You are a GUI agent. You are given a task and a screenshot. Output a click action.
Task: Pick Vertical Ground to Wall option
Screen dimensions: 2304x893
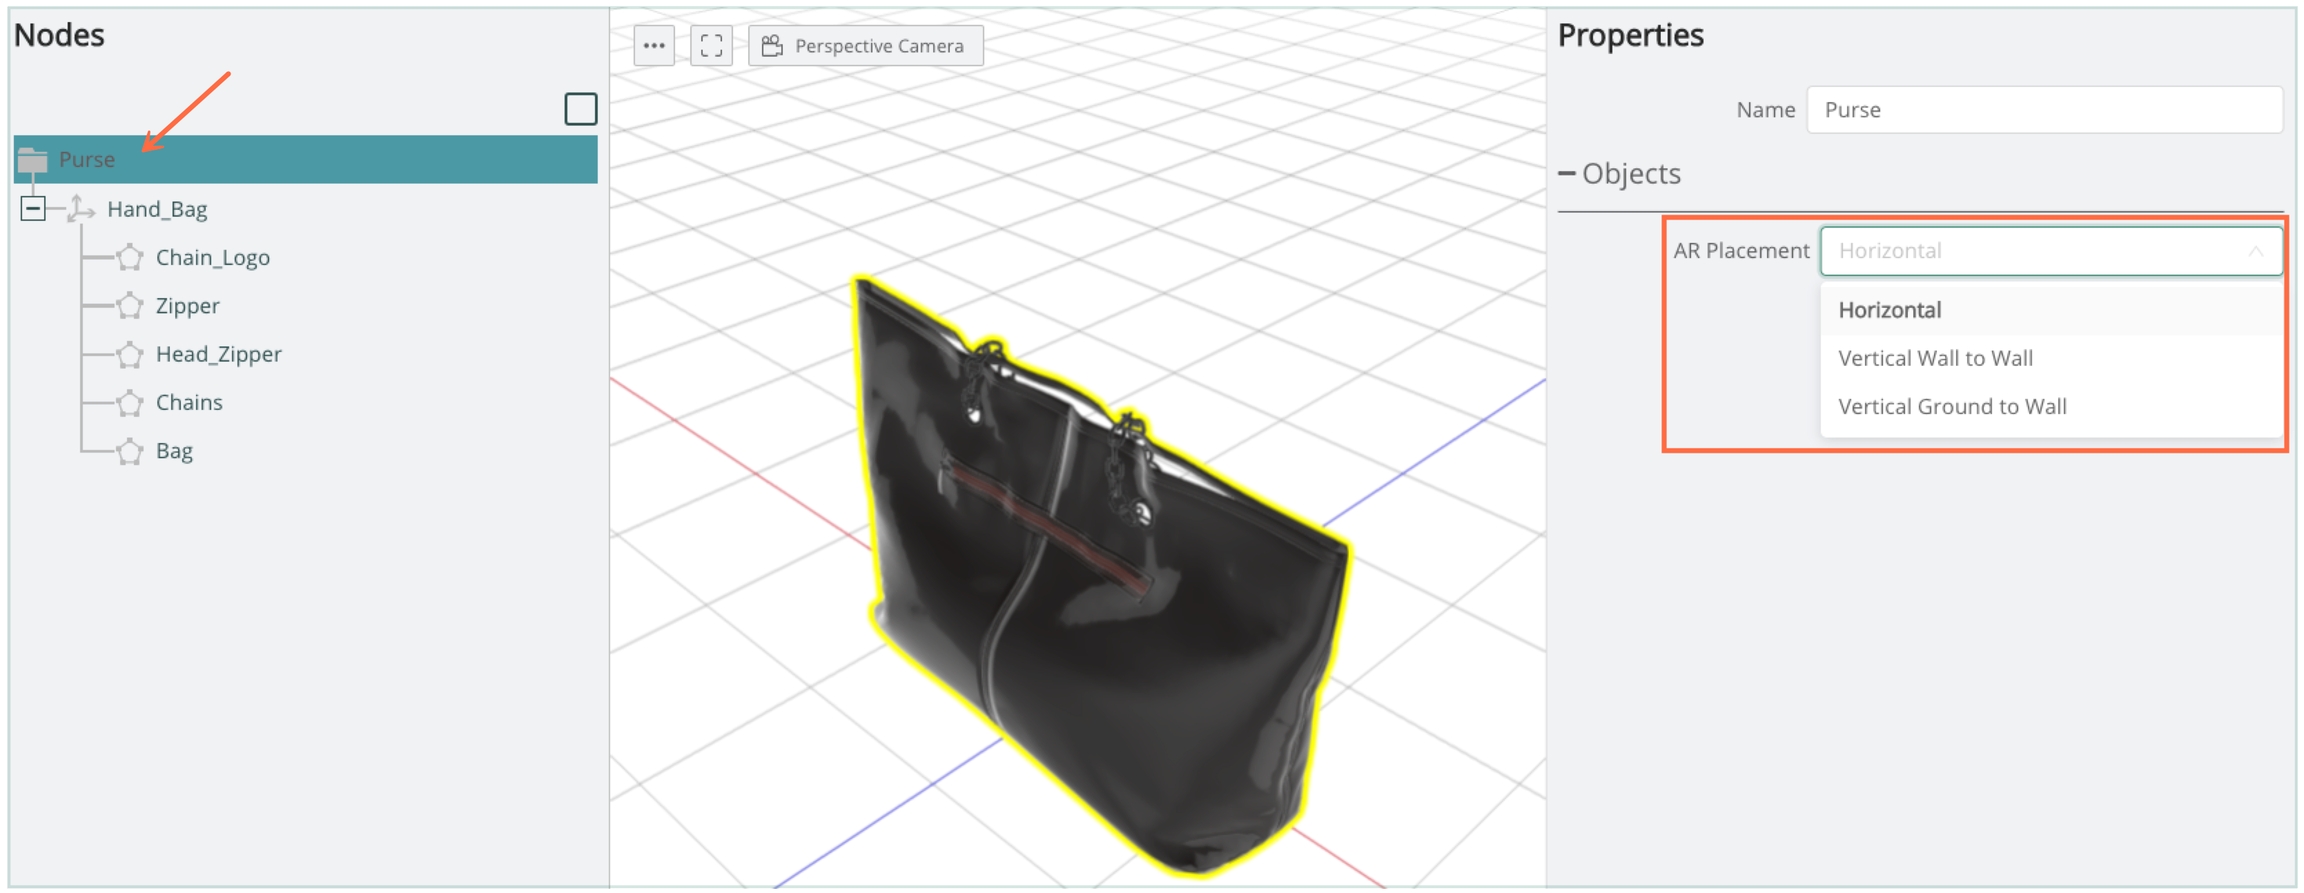pos(1952,407)
